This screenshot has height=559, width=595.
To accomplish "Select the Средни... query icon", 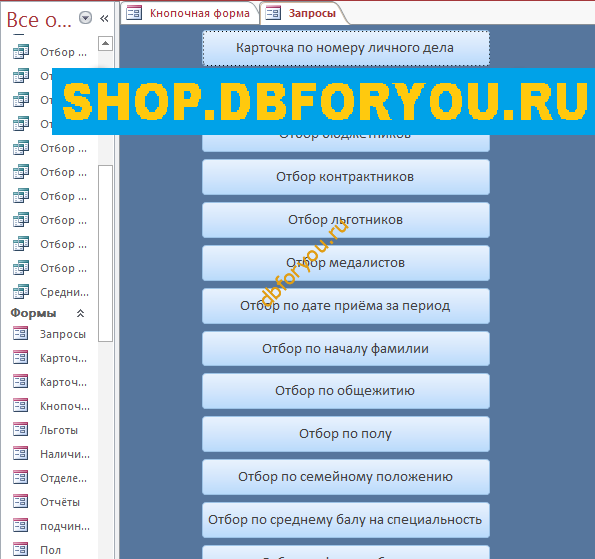I will [x=20, y=292].
